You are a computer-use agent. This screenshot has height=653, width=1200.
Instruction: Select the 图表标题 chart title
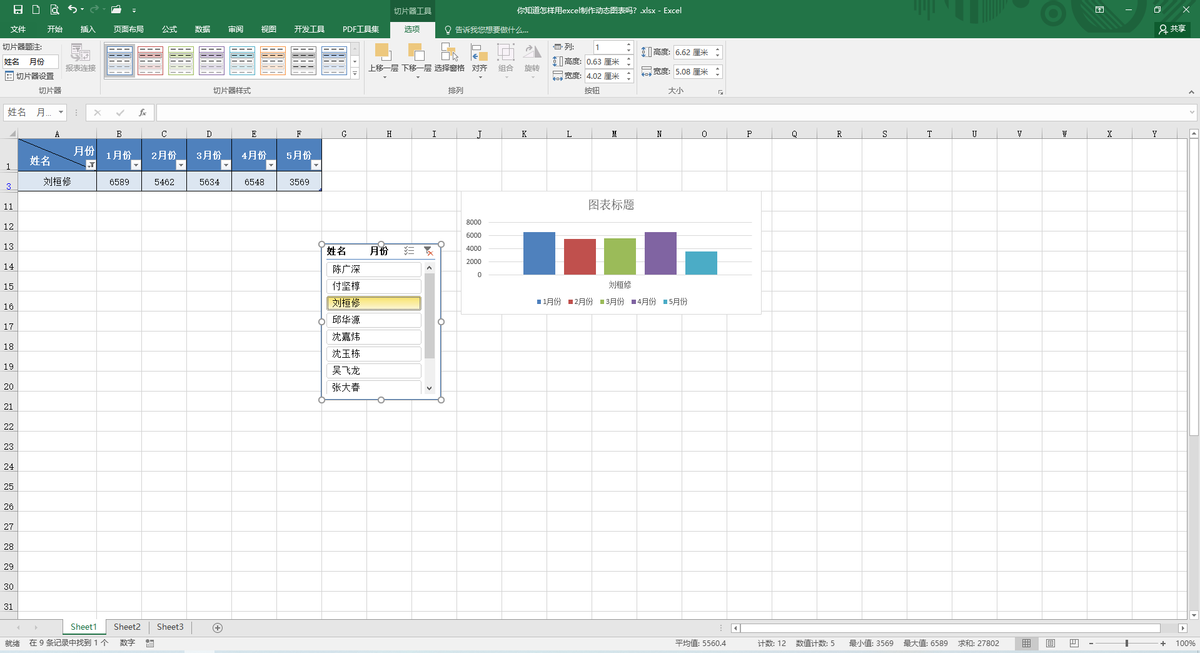(x=611, y=205)
